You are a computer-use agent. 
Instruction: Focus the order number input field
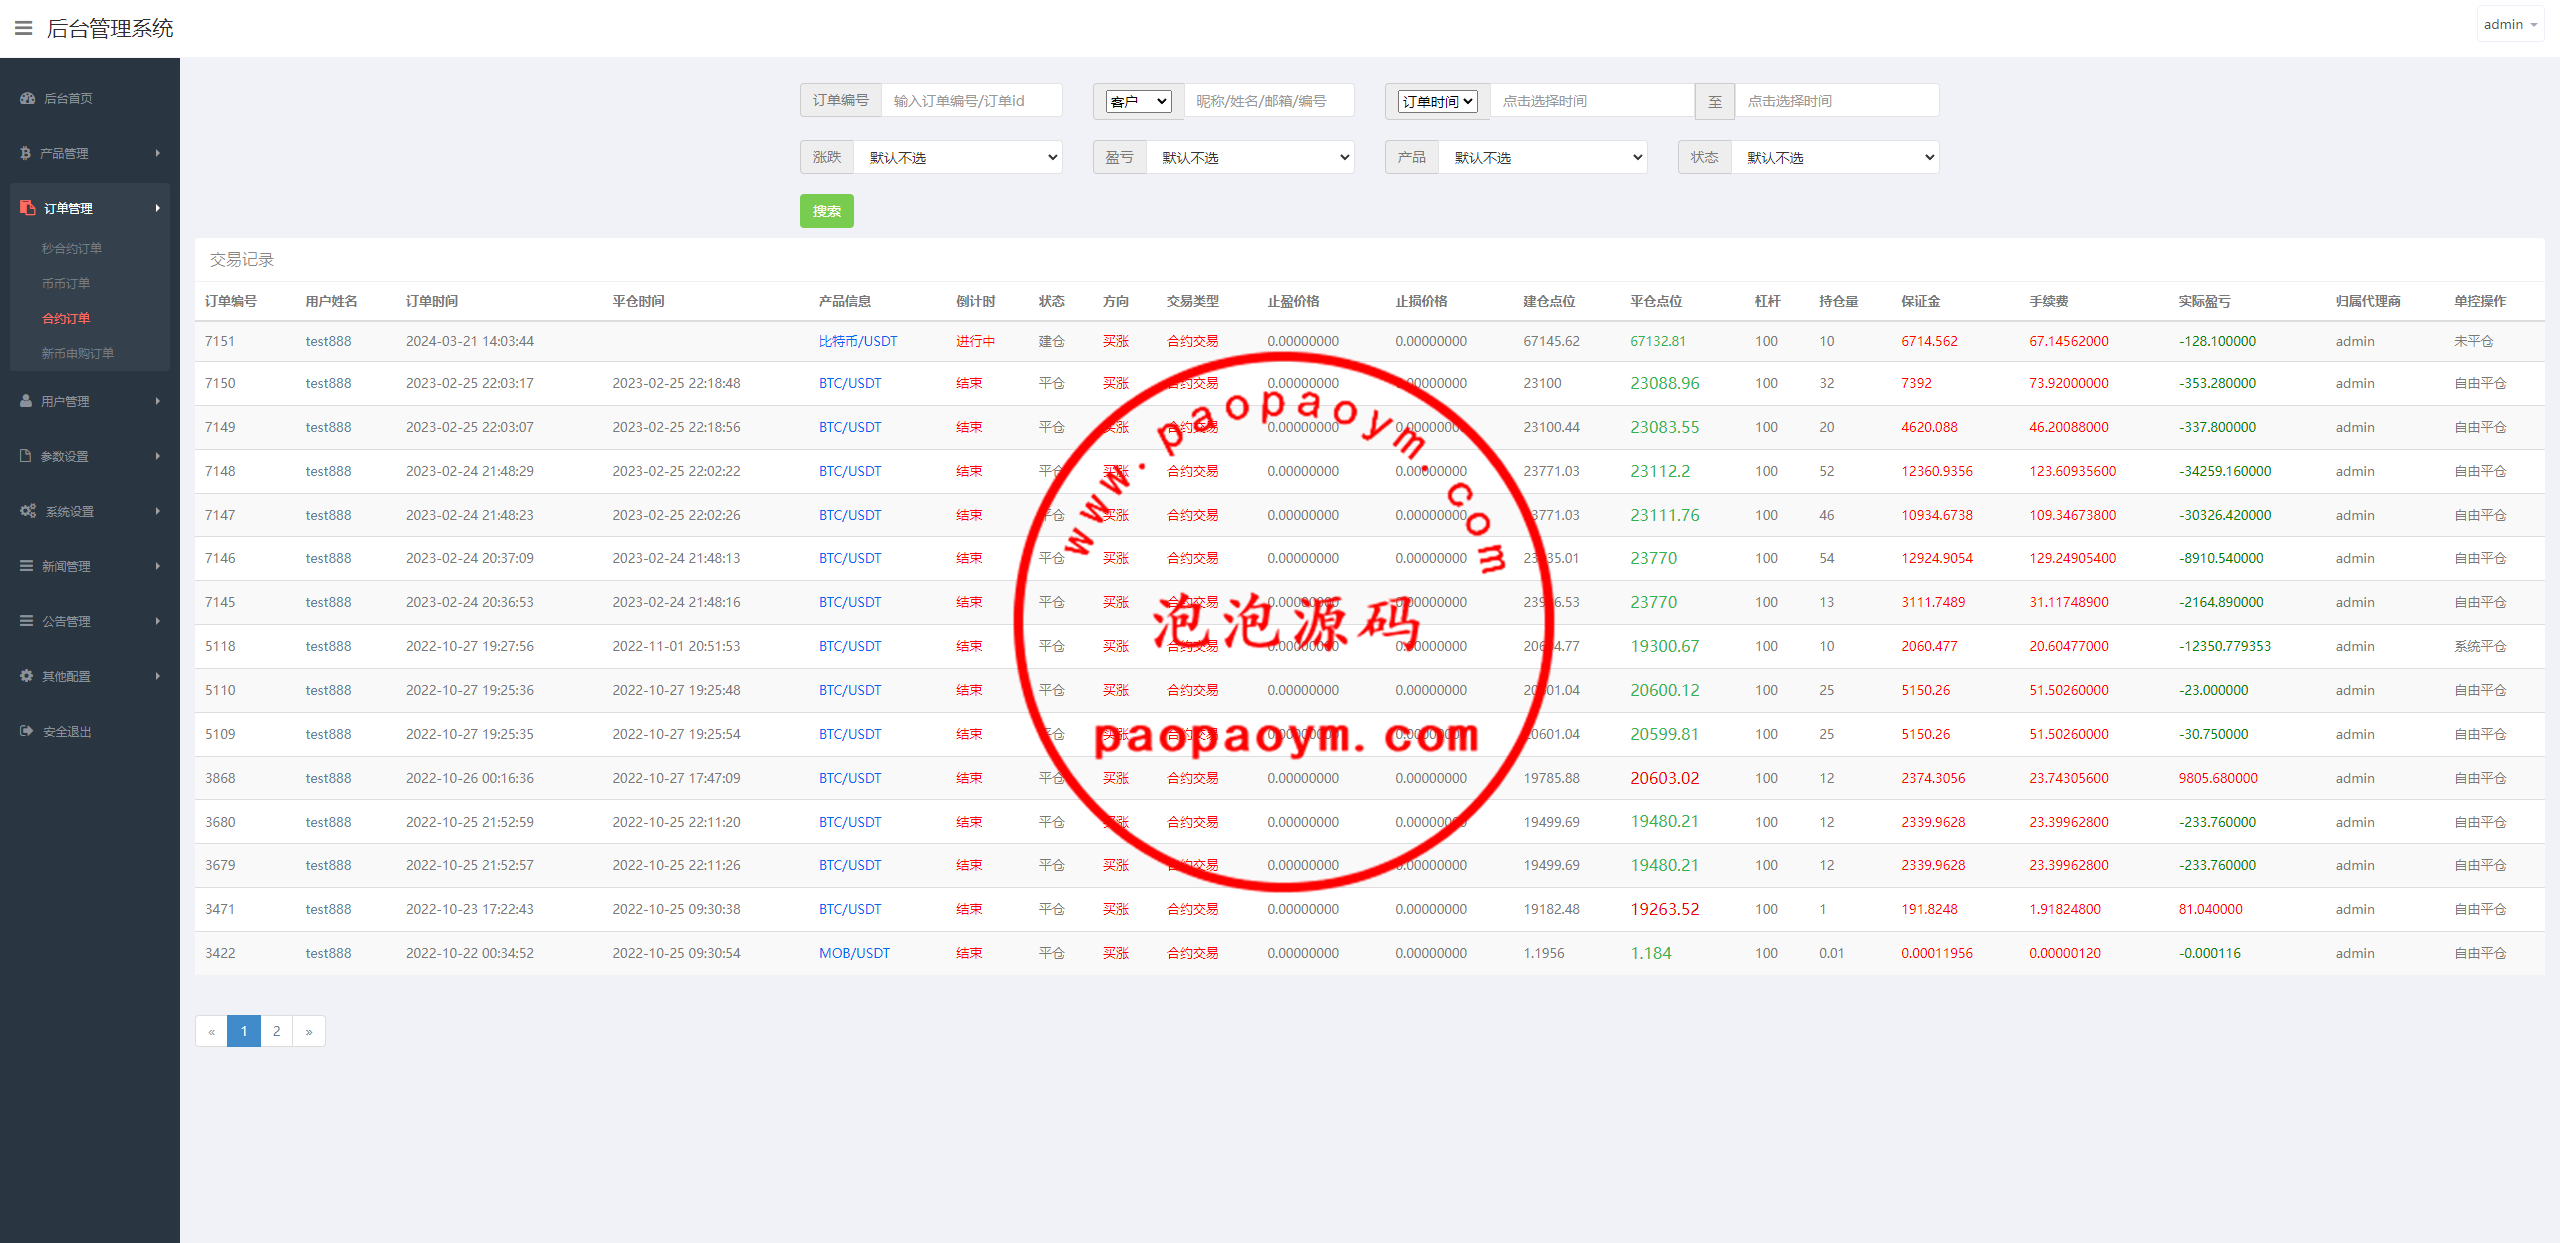pos(971,101)
